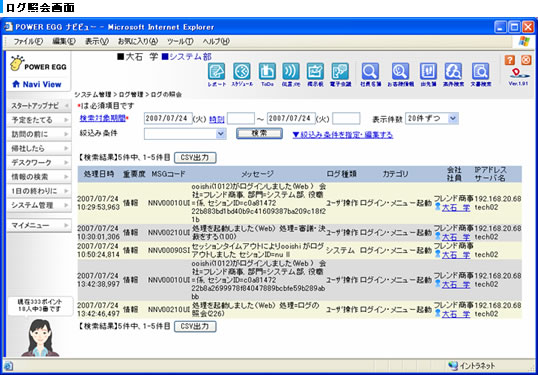Image resolution: width=538 pixels, height=375 pixels.
Task: Click the 検索 search button
Action: 259,133
